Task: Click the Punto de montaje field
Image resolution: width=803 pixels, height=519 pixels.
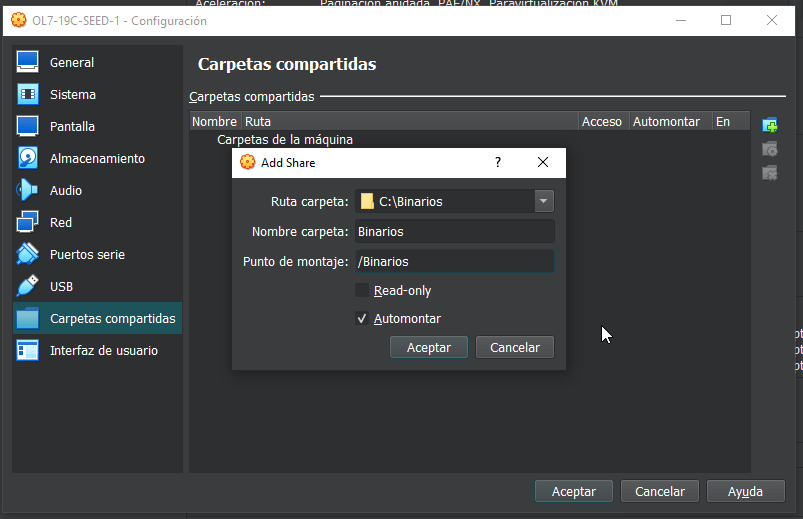Action: [x=454, y=261]
